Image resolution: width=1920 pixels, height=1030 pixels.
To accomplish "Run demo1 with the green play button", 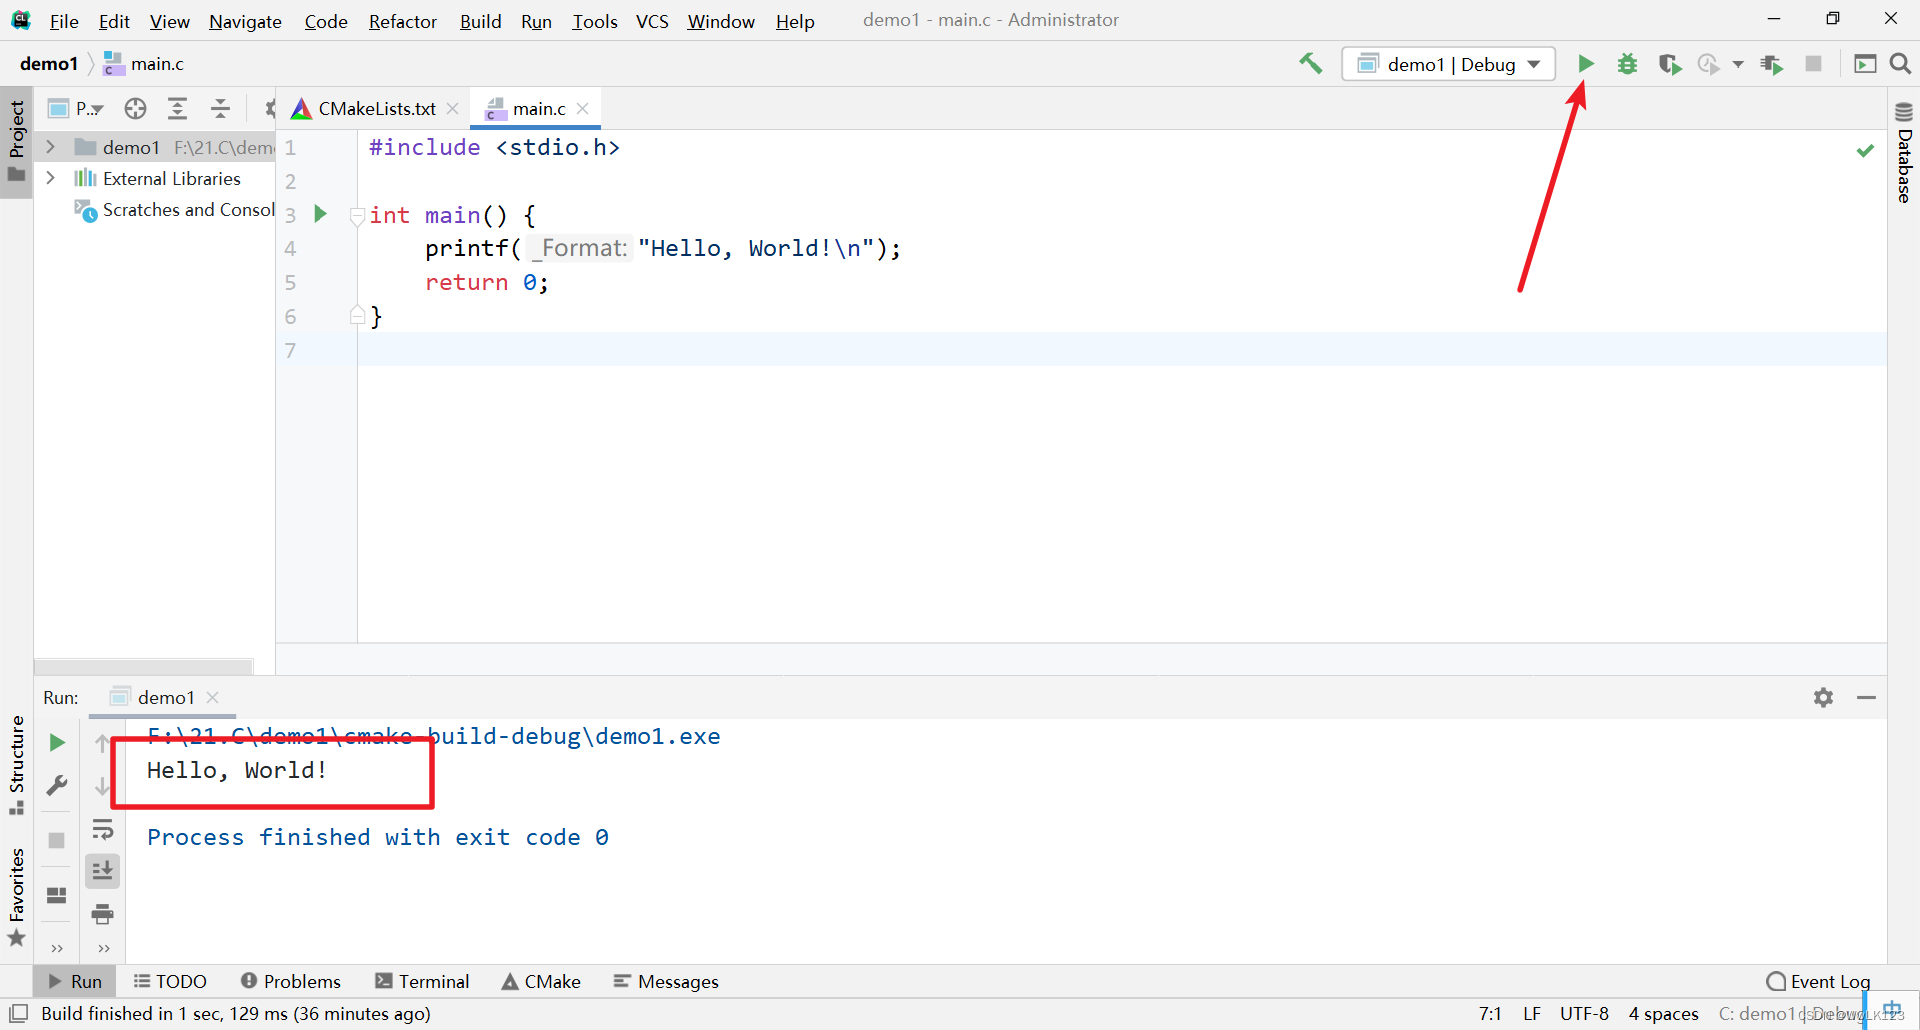I will point(1585,64).
